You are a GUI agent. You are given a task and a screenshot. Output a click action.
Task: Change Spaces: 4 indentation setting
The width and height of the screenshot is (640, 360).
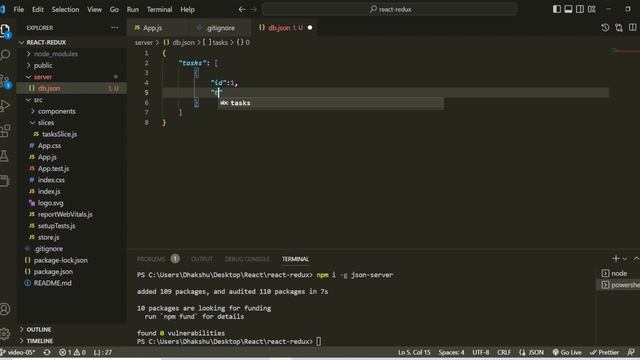click(451, 352)
